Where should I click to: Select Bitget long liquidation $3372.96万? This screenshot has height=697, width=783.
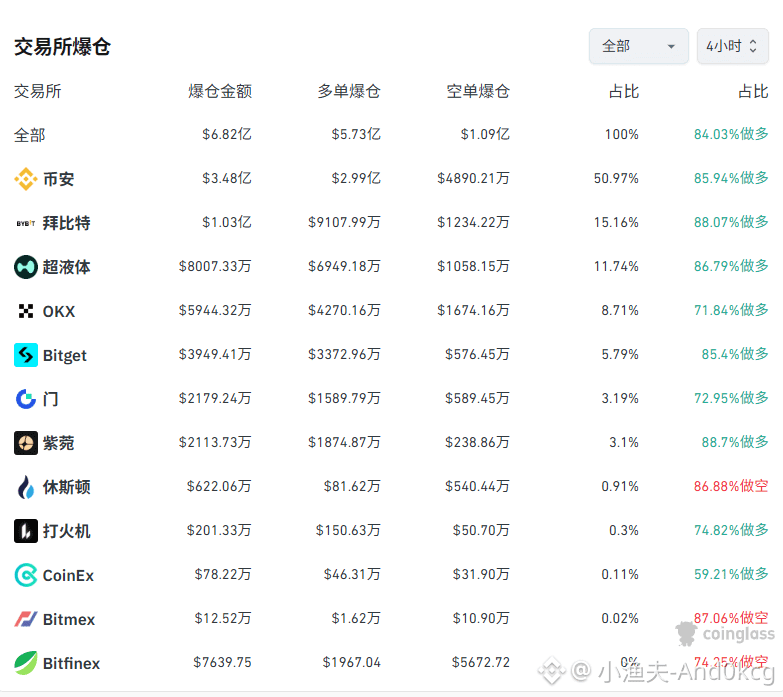tap(345, 354)
